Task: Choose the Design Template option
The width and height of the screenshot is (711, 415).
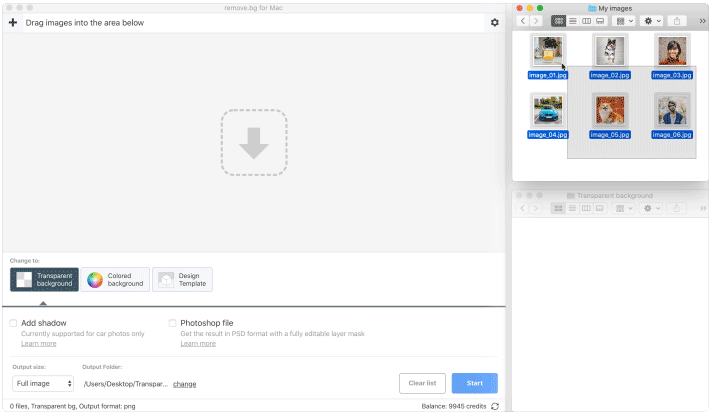Action: (x=182, y=280)
